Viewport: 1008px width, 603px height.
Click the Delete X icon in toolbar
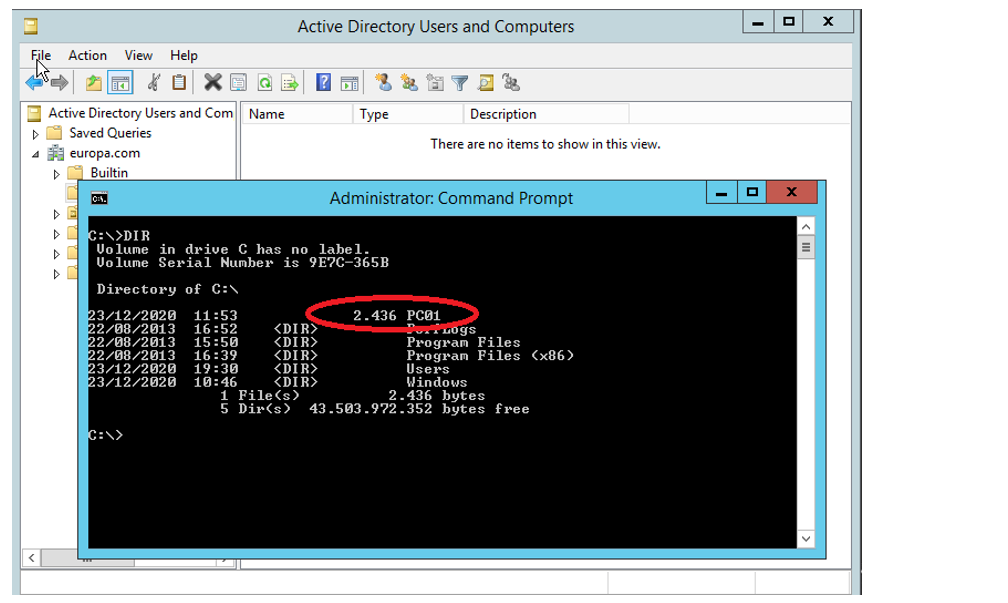tap(213, 83)
